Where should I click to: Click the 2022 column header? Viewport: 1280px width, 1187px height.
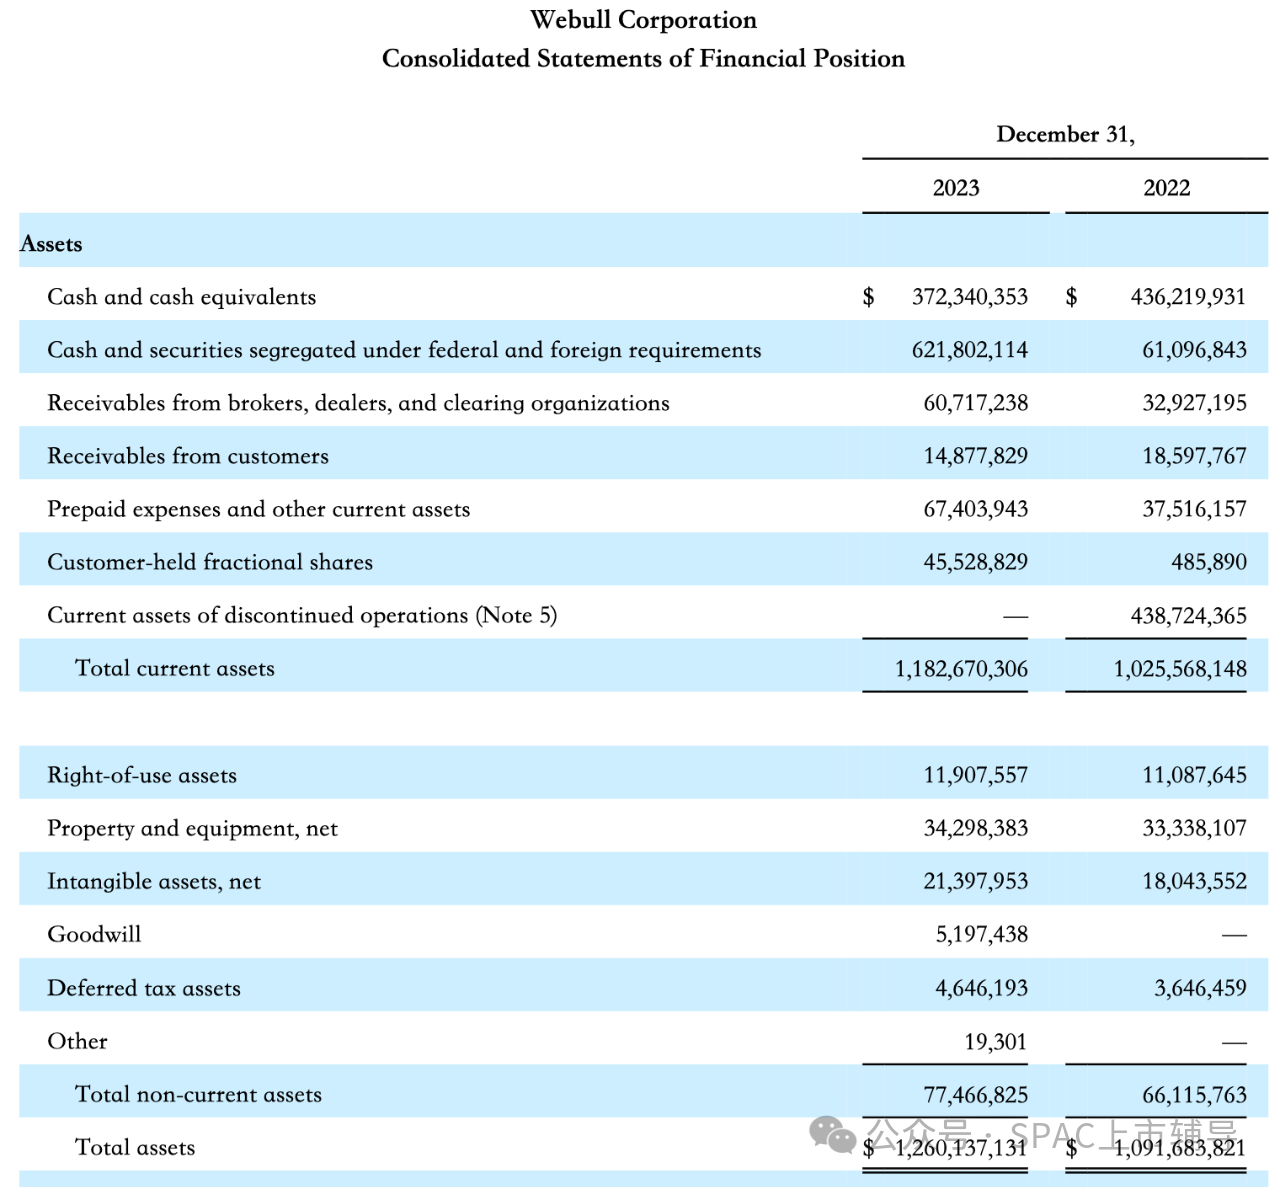(x=1167, y=188)
